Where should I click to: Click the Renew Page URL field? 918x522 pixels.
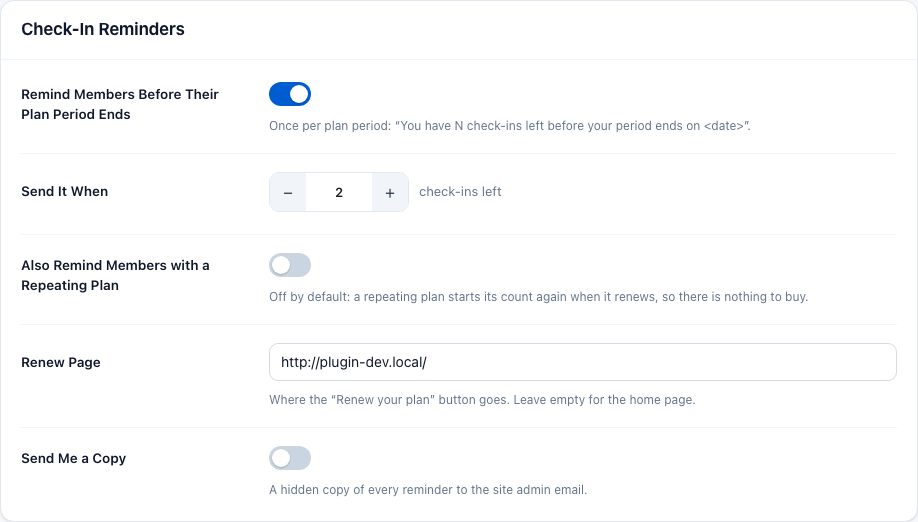583,362
